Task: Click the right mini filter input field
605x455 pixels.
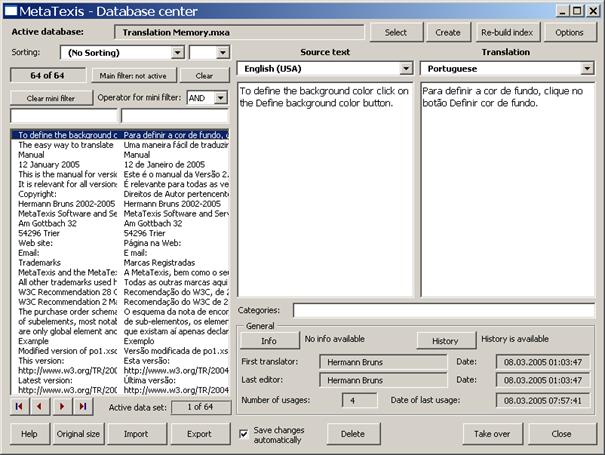Action: (x=175, y=116)
